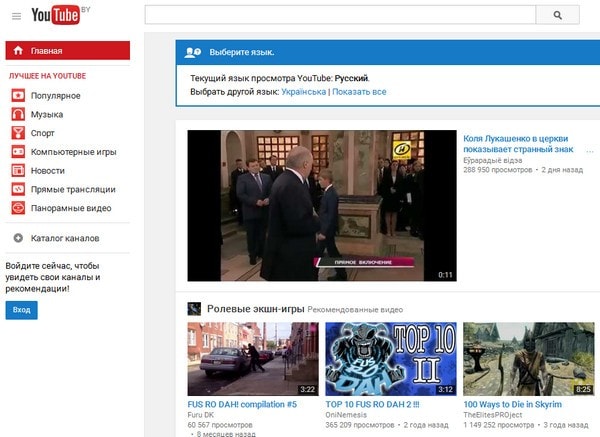Open 100 Ways to Die thumbnail
Screen dimensions: 600x437
(528, 359)
